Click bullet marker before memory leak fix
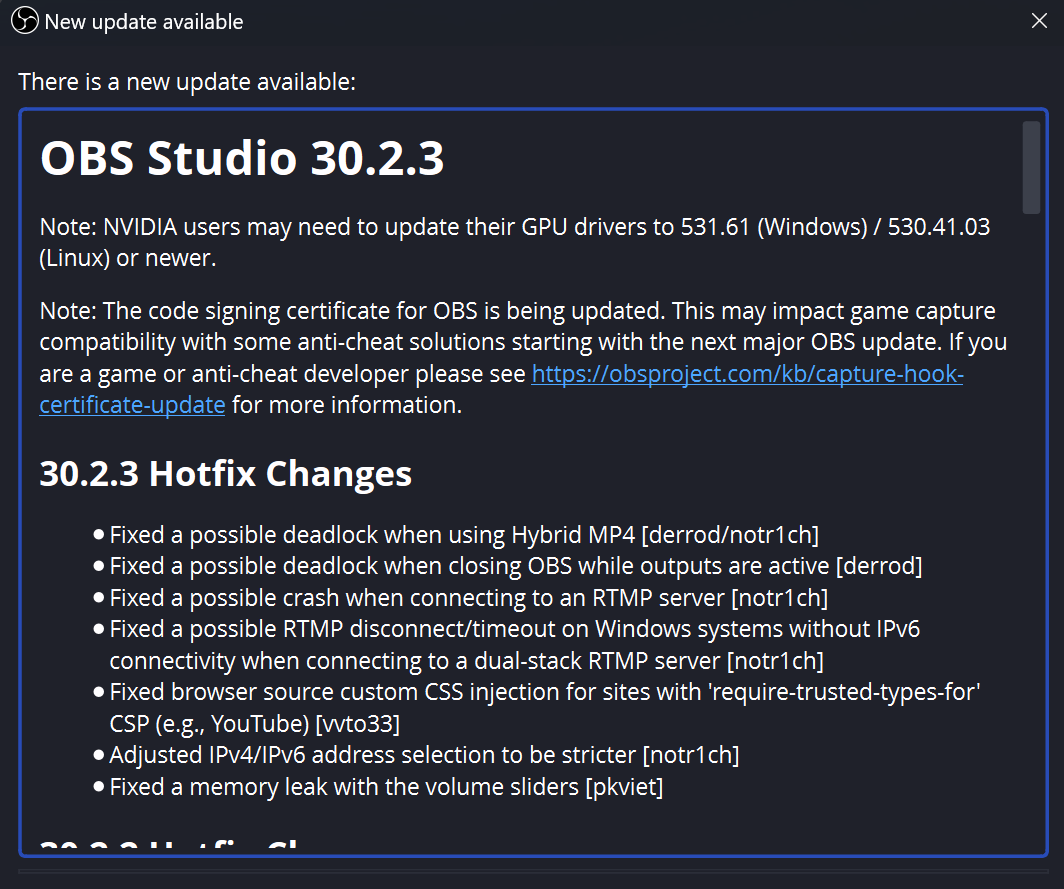The height and width of the screenshot is (889, 1064). 98,787
